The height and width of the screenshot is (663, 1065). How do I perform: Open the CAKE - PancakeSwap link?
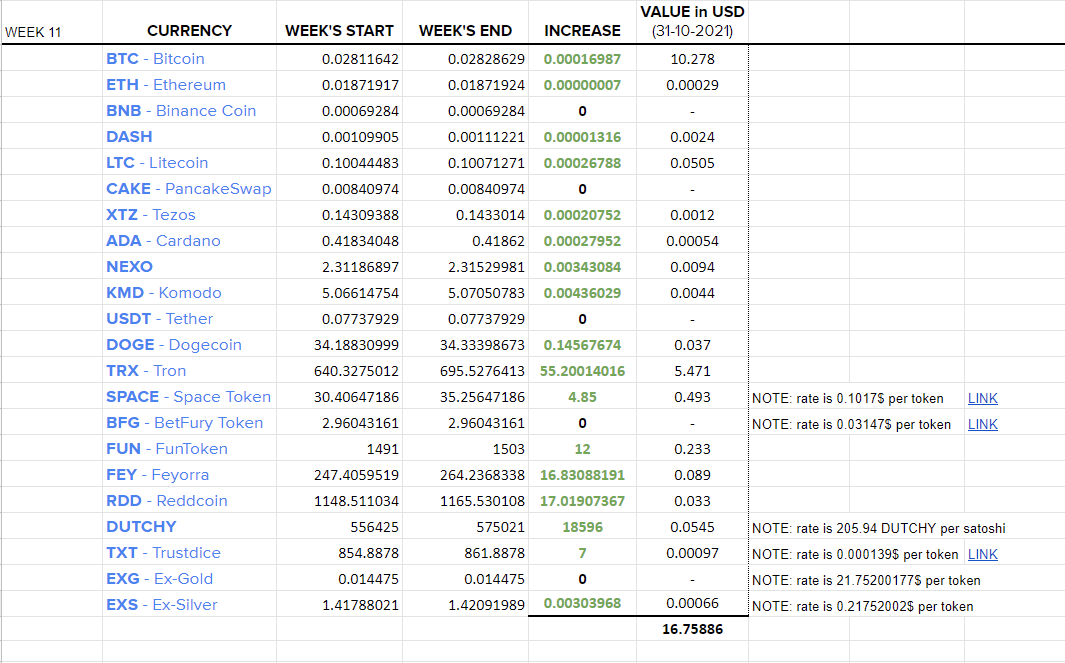tap(188, 189)
